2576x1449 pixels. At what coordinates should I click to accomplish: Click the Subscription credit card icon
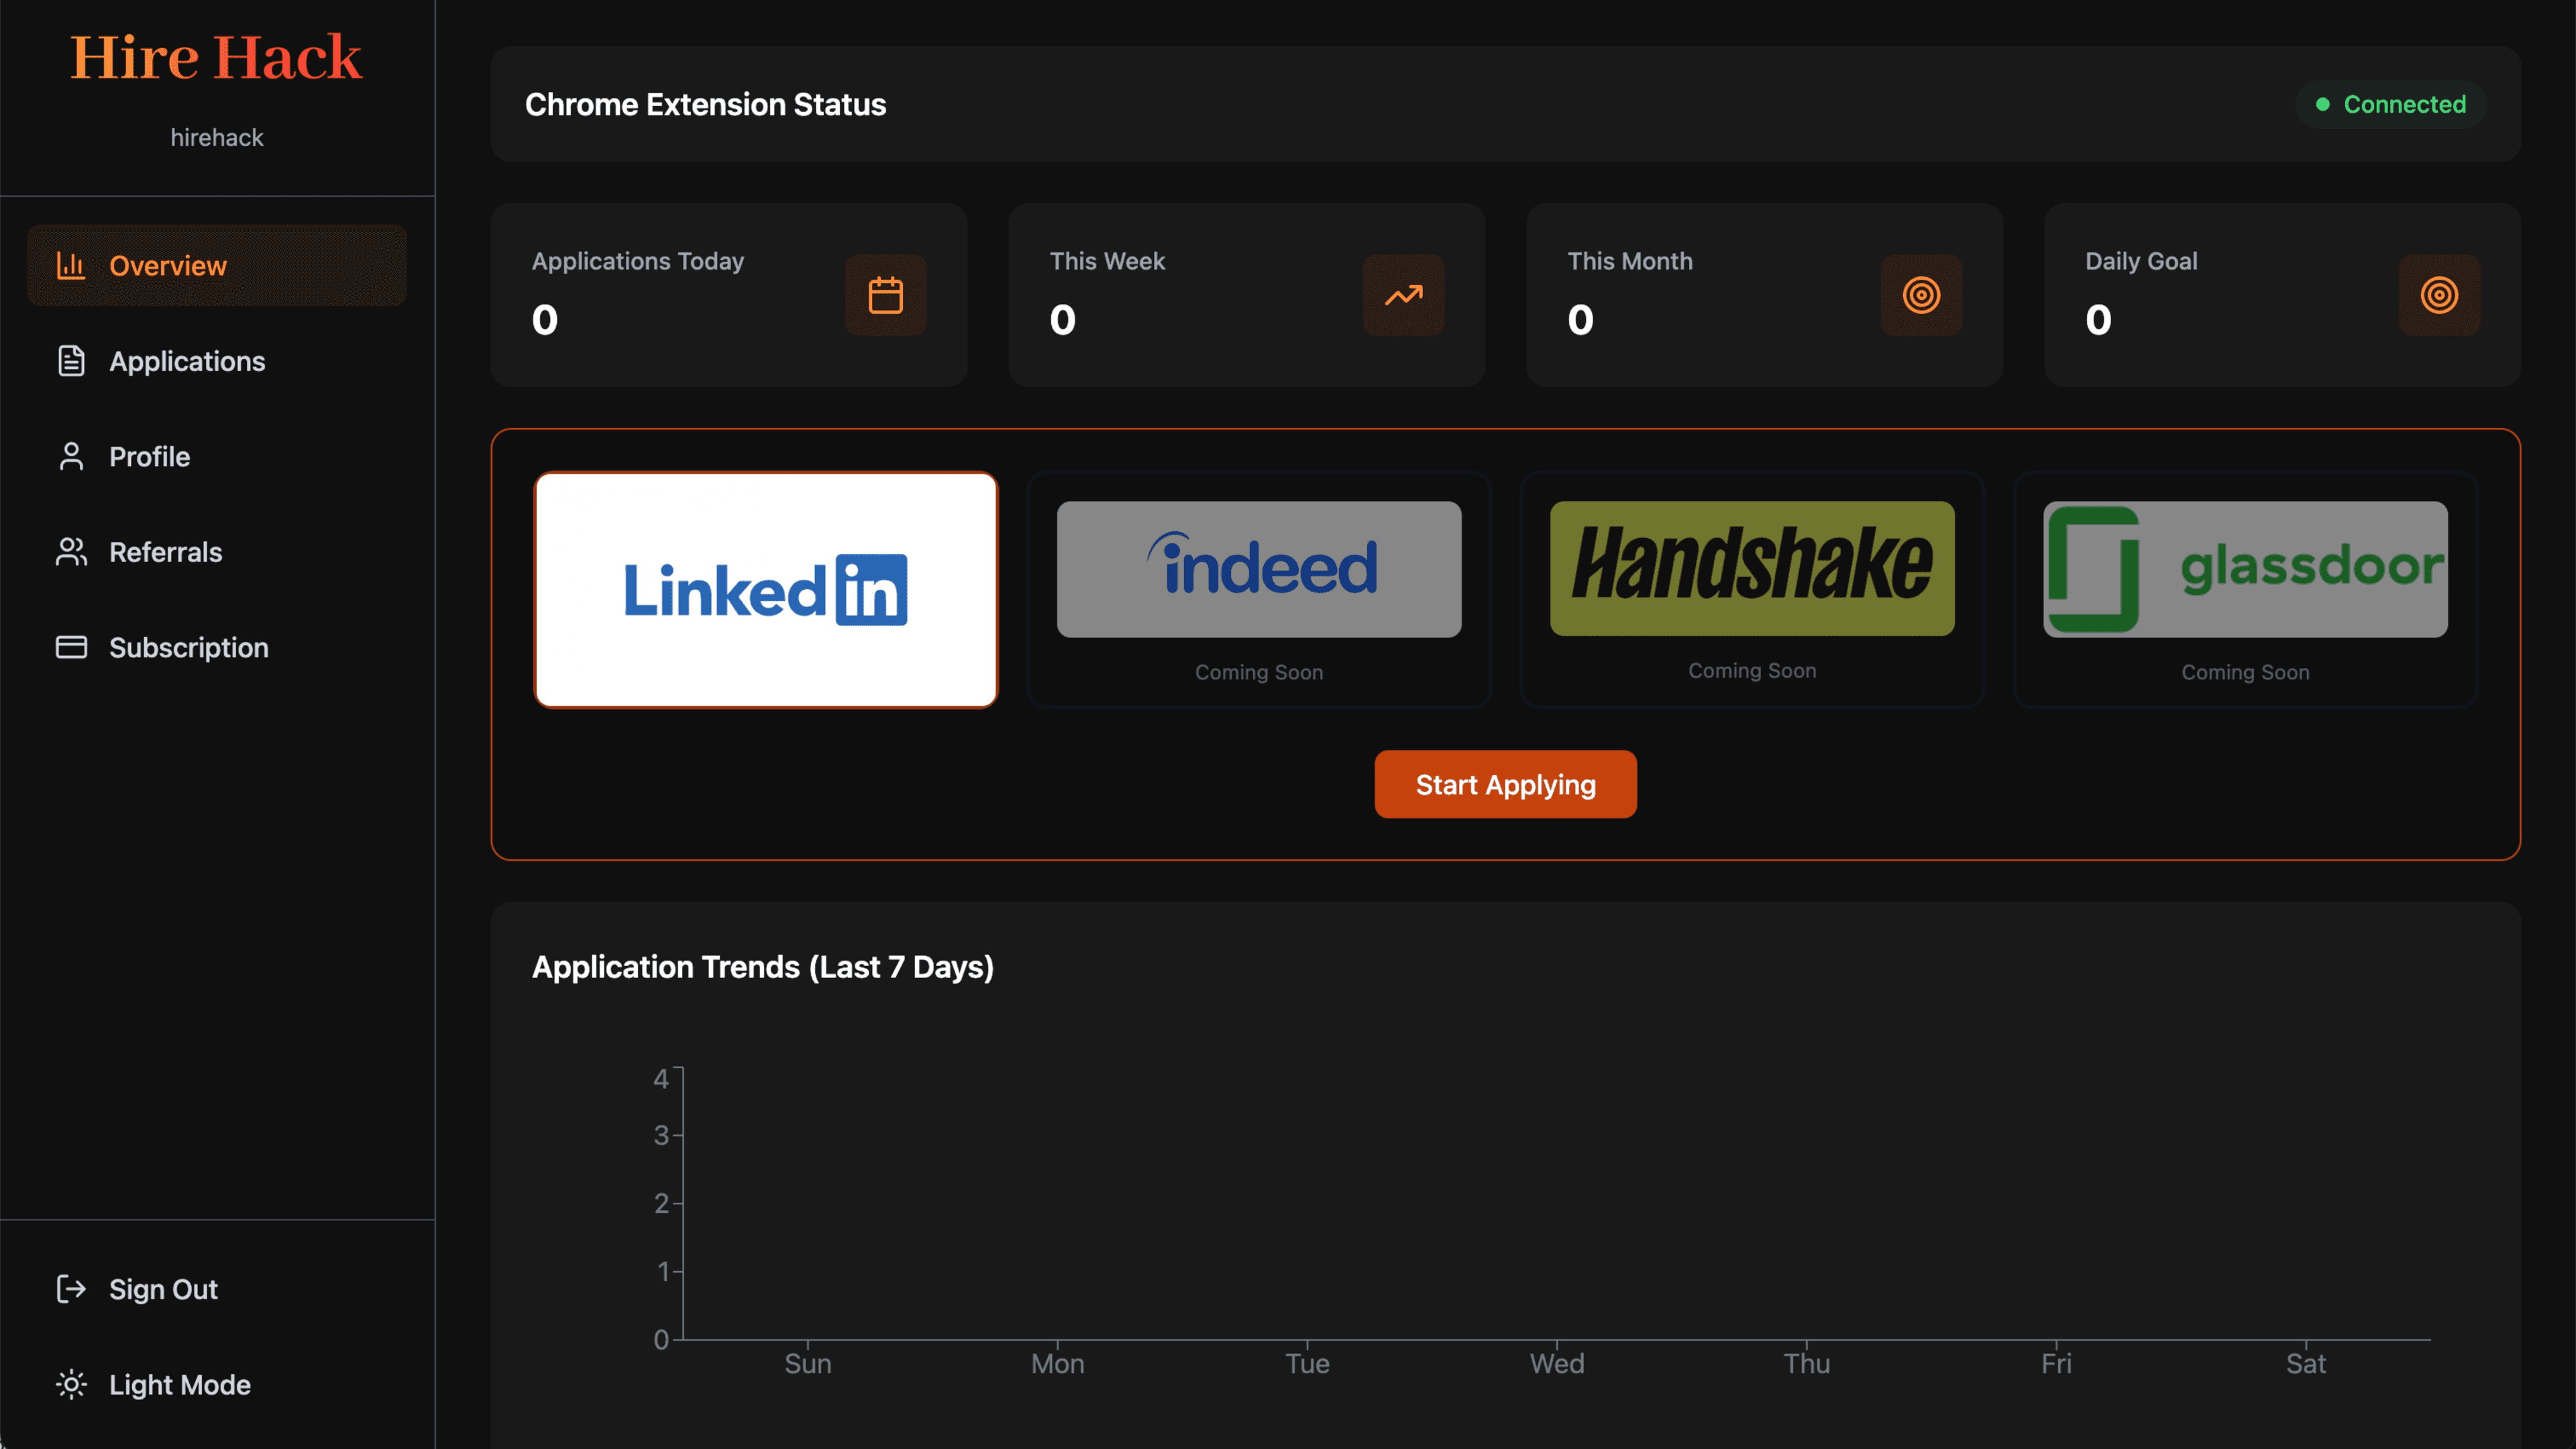click(x=71, y=647)
